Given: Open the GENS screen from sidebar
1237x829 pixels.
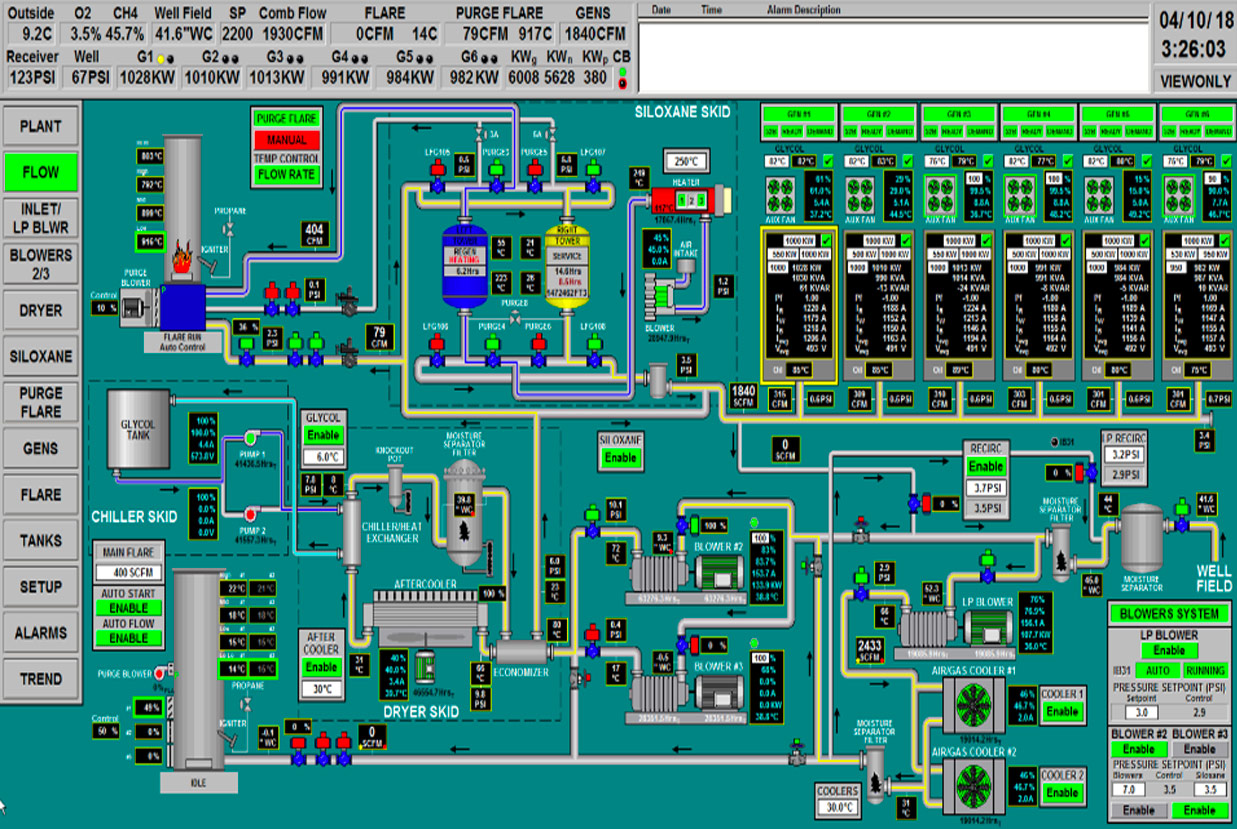Looking at the screenshot, I should 41,448.
